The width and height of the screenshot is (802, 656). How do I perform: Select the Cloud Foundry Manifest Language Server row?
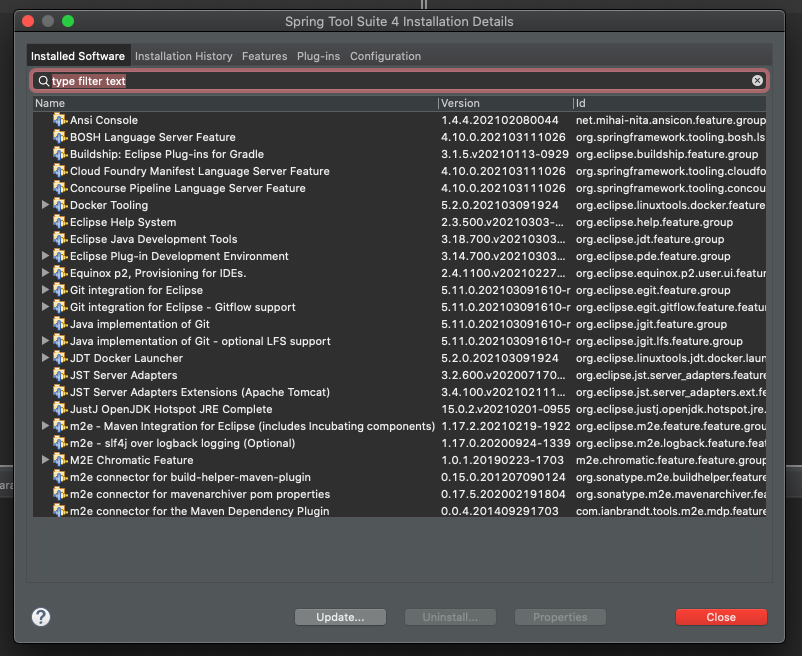click(x=399, y=171)
